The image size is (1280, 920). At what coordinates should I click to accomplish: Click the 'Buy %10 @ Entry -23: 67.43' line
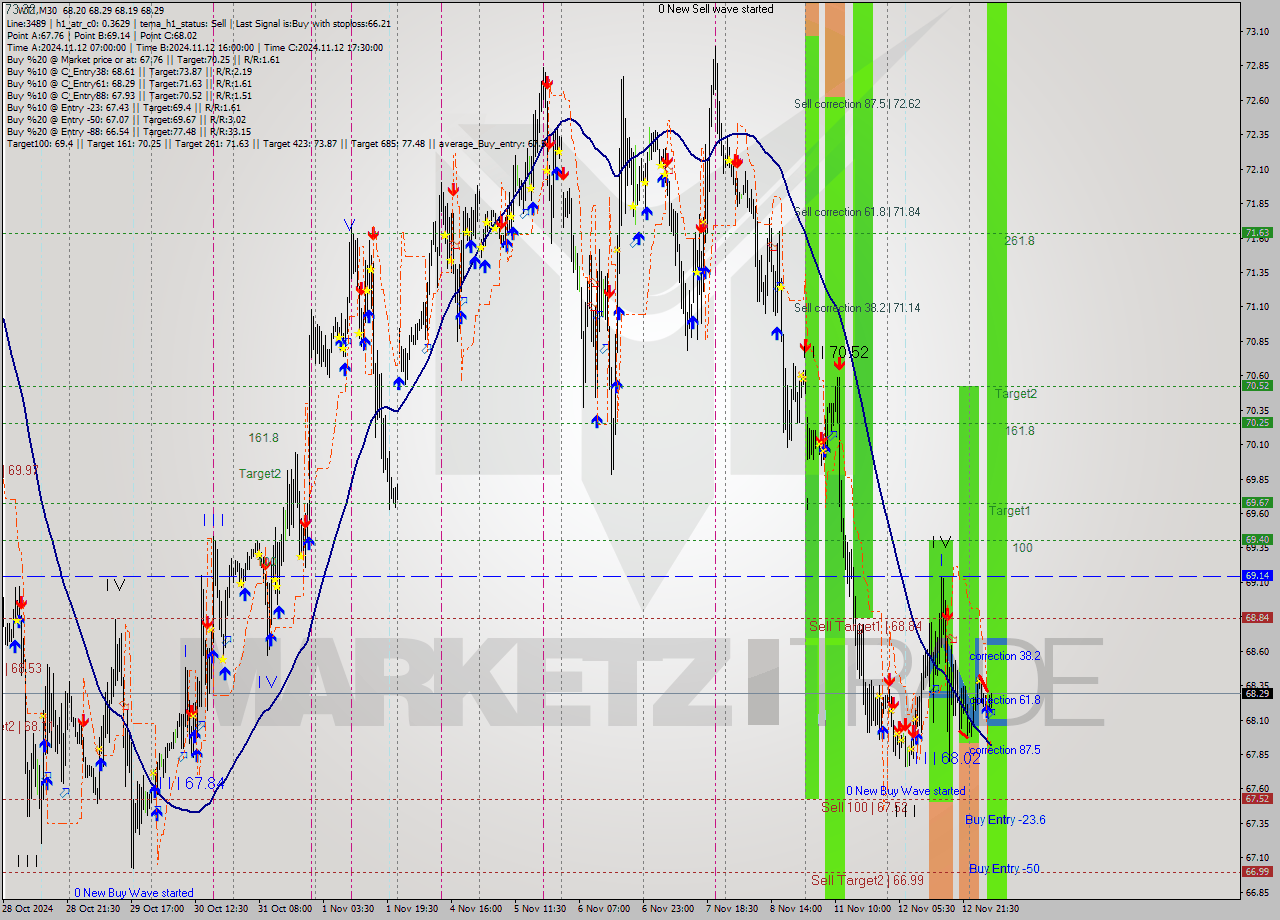124,108
